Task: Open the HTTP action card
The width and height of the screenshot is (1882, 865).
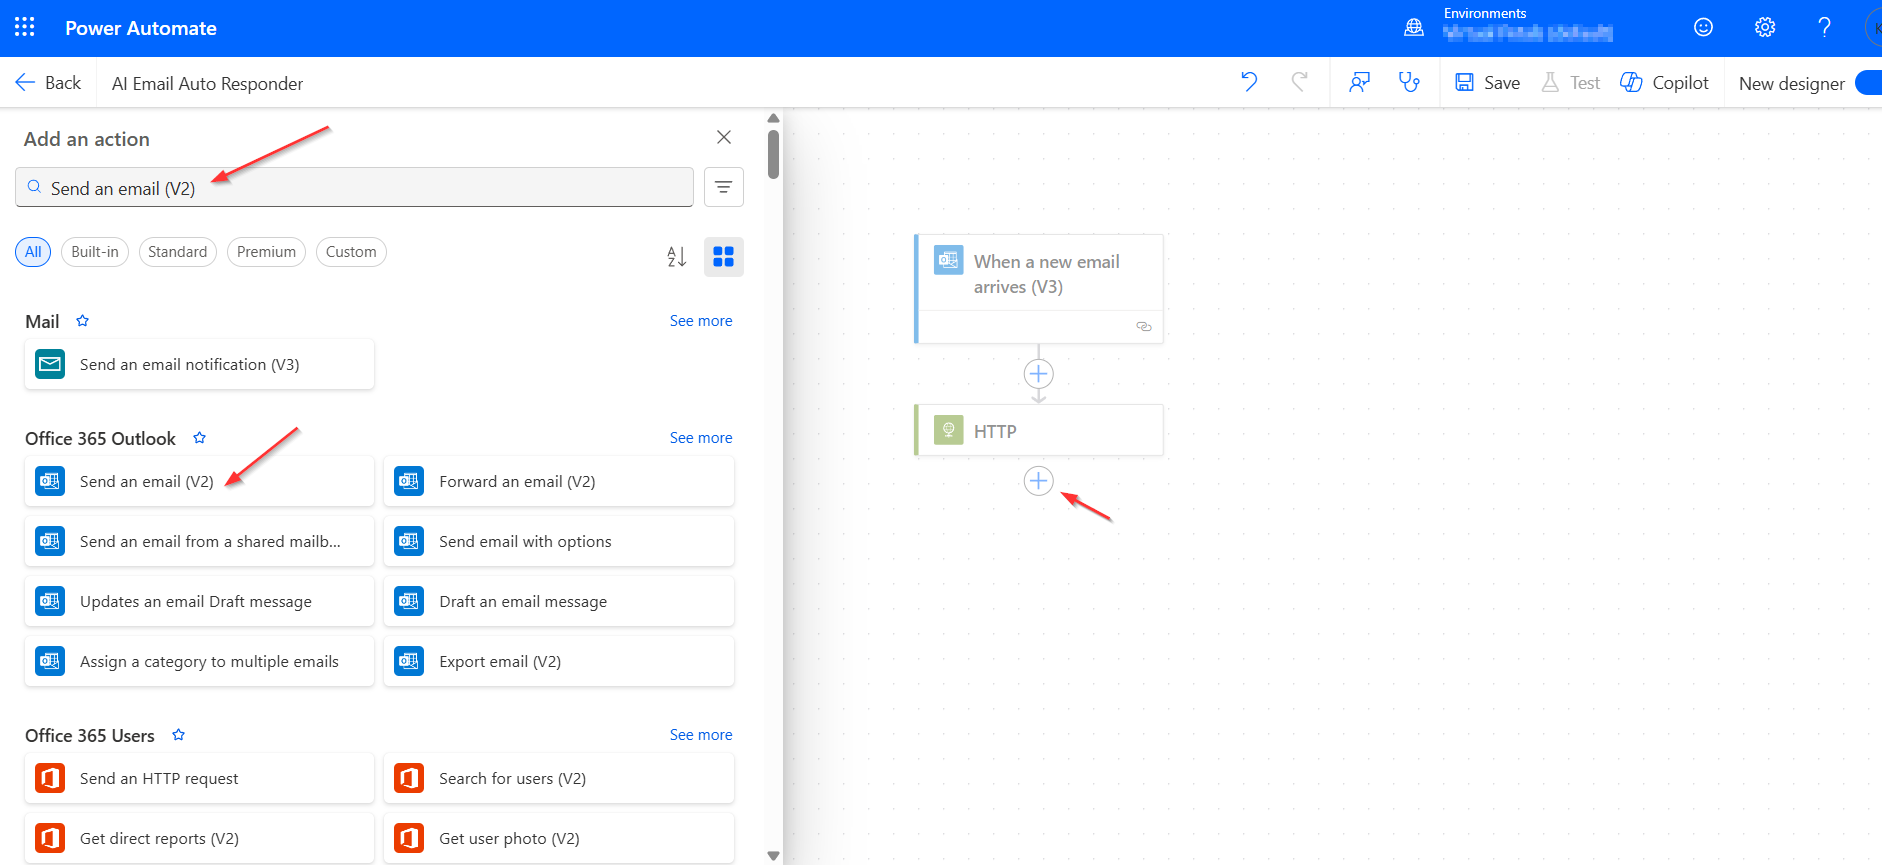Action: (x=1039, y=431)
